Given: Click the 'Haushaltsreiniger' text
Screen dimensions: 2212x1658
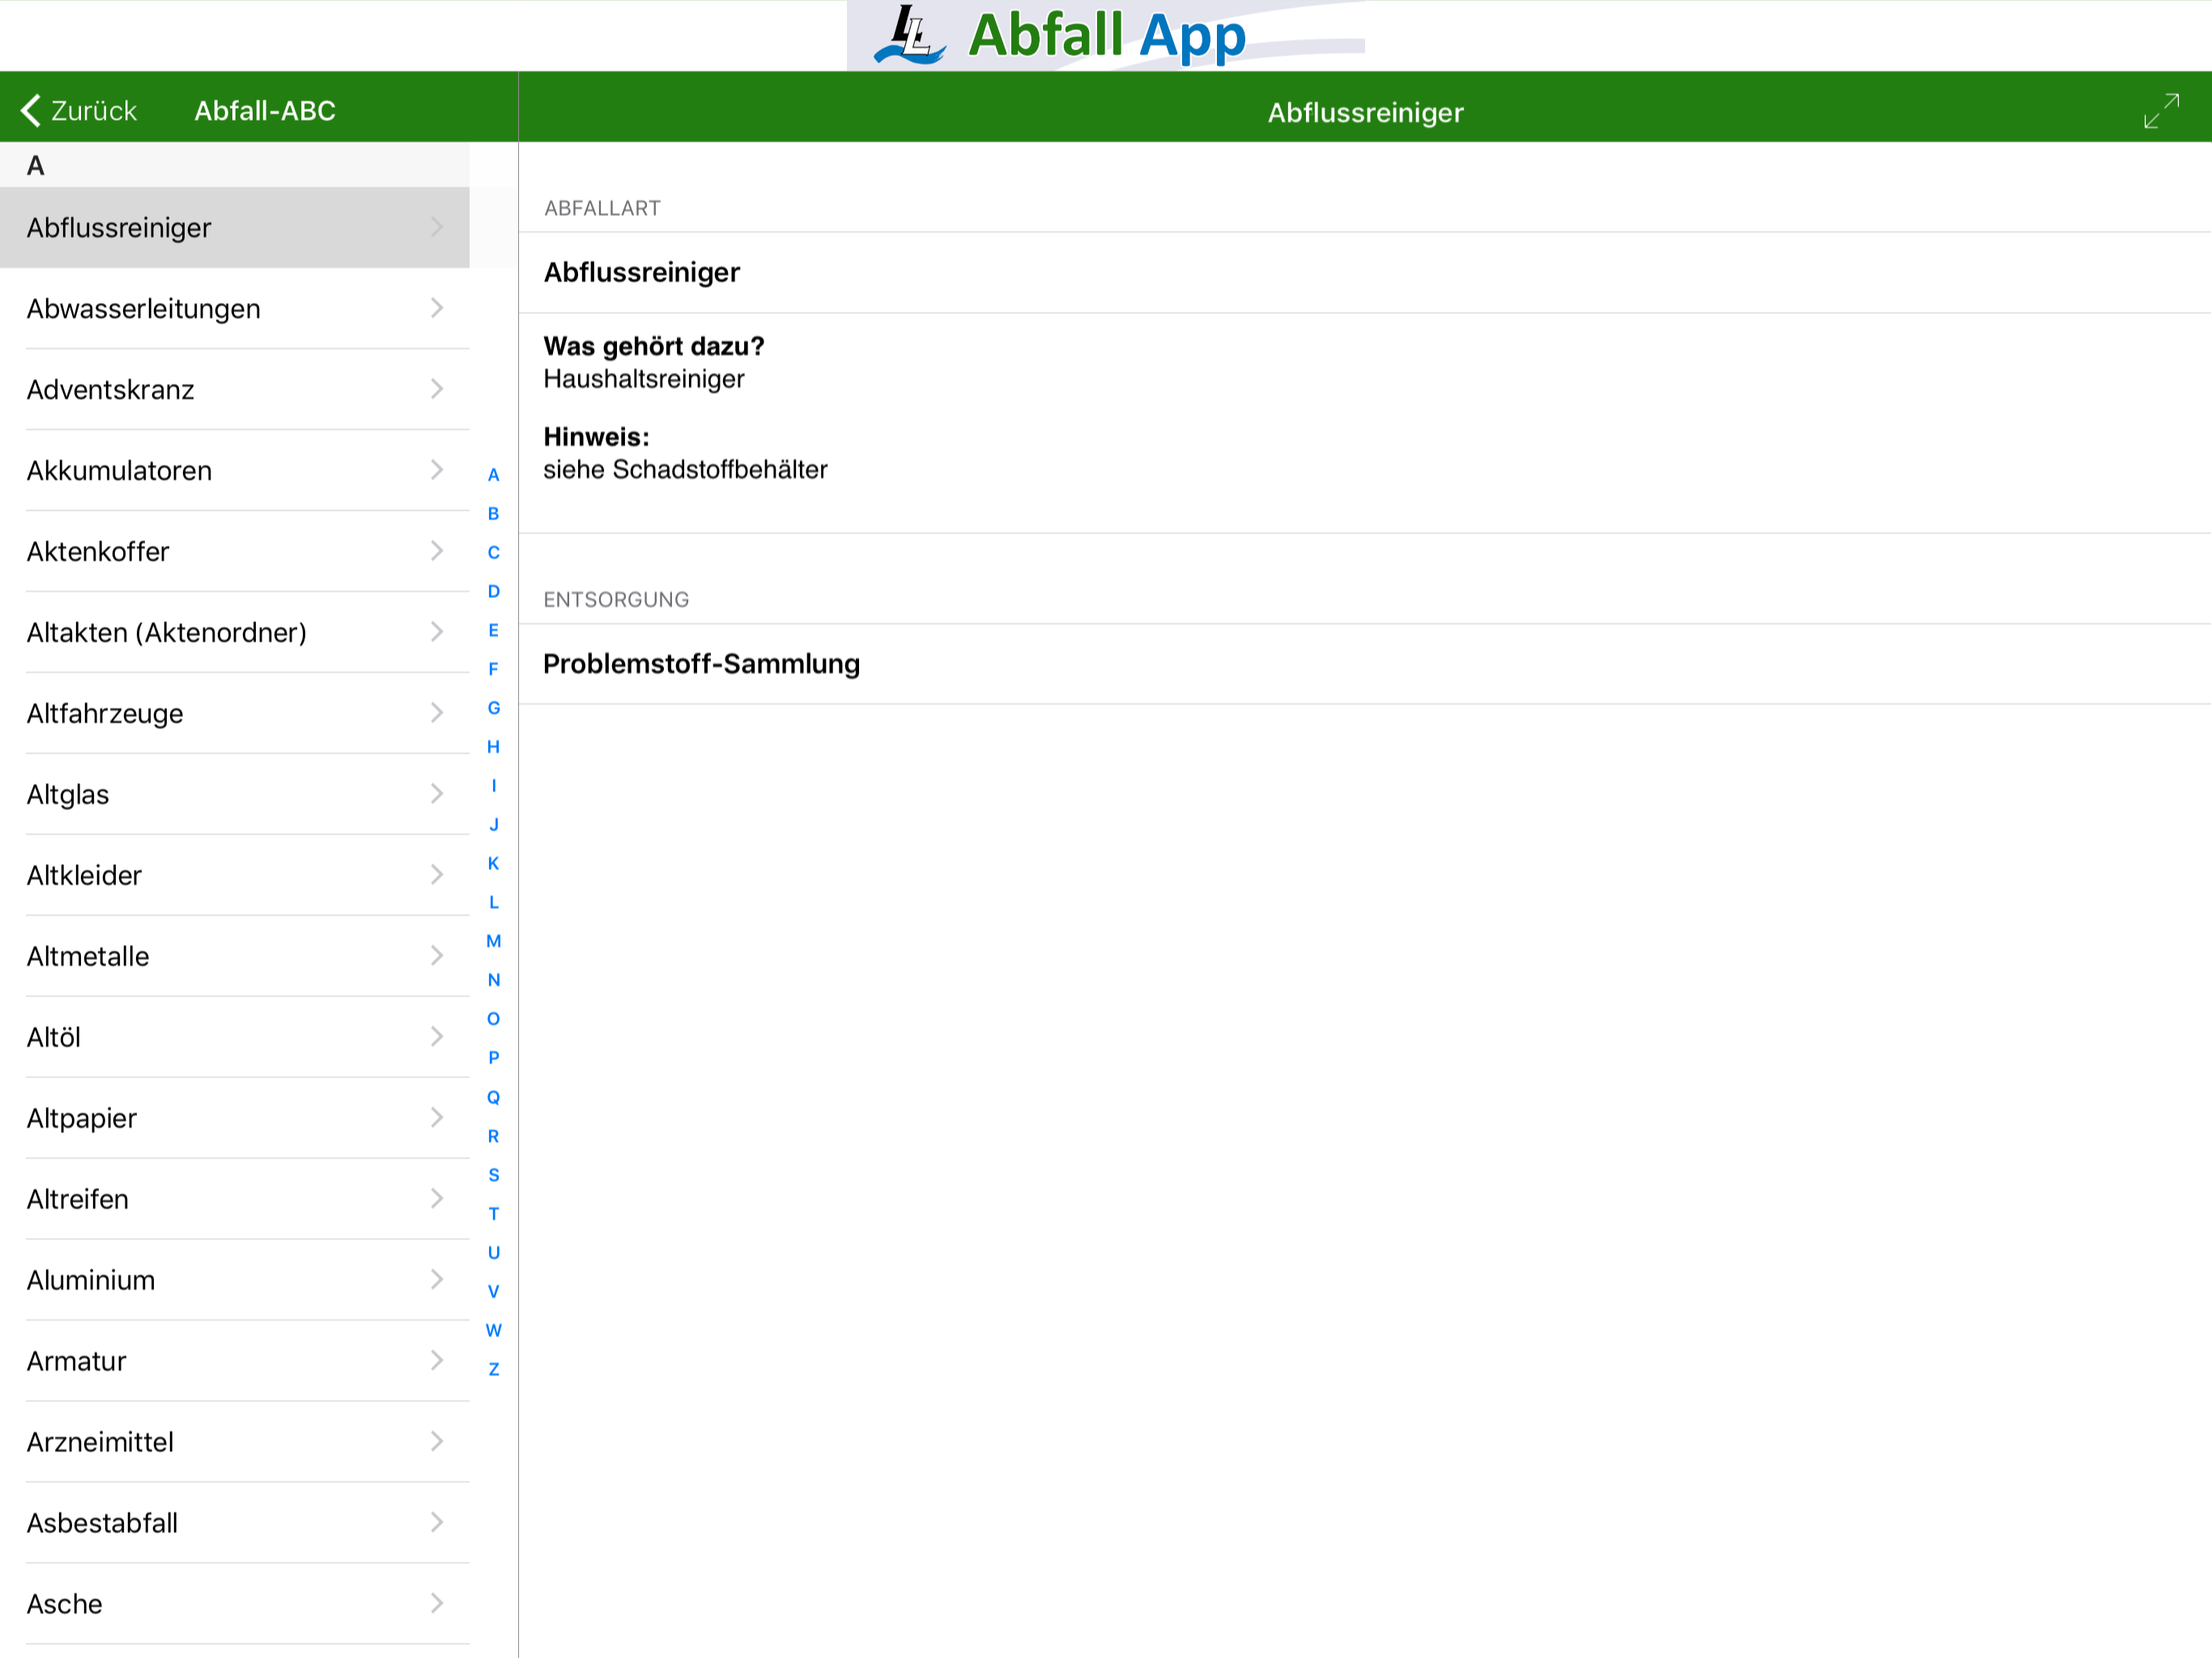Looking at the screenshot, I should pyautogui.click(x=643, y=380).
